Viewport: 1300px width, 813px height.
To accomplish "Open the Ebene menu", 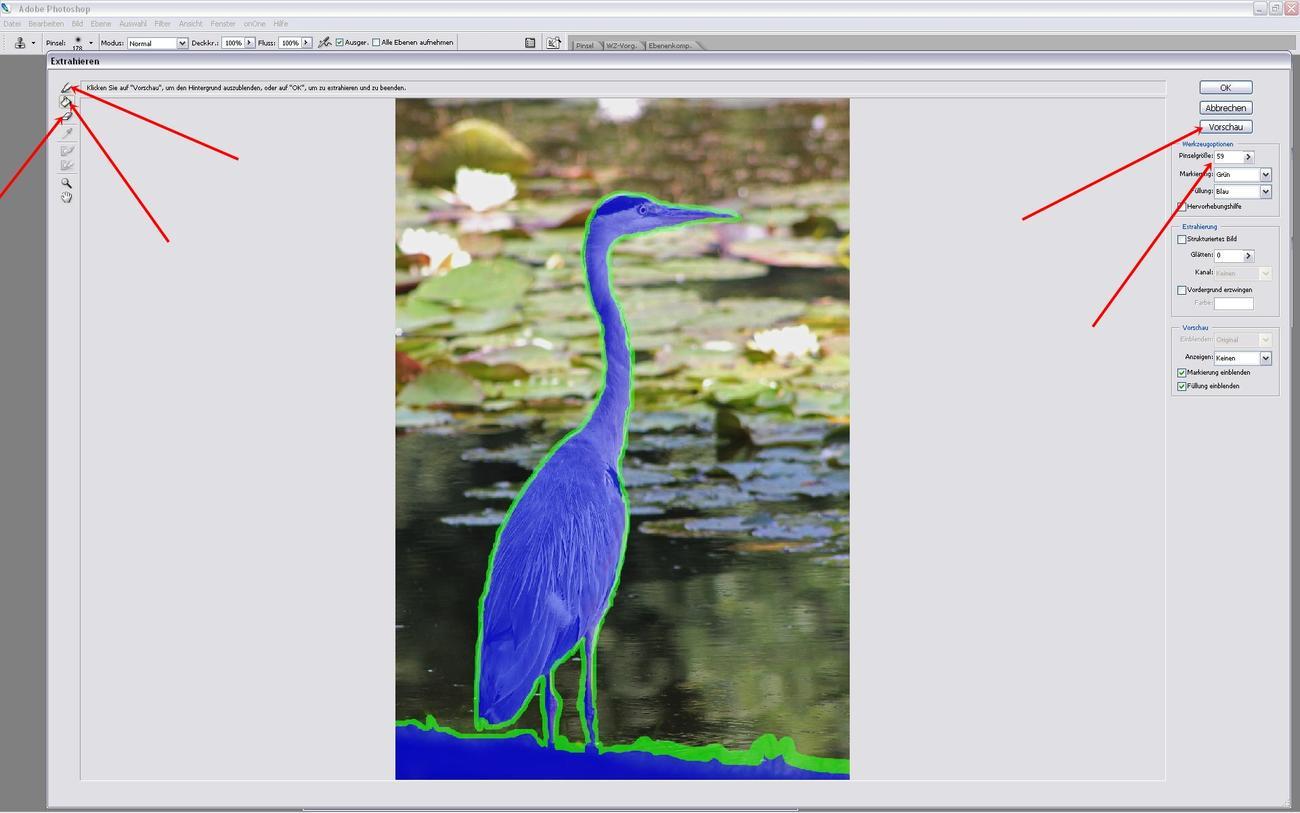I will [x=101, y=24].
